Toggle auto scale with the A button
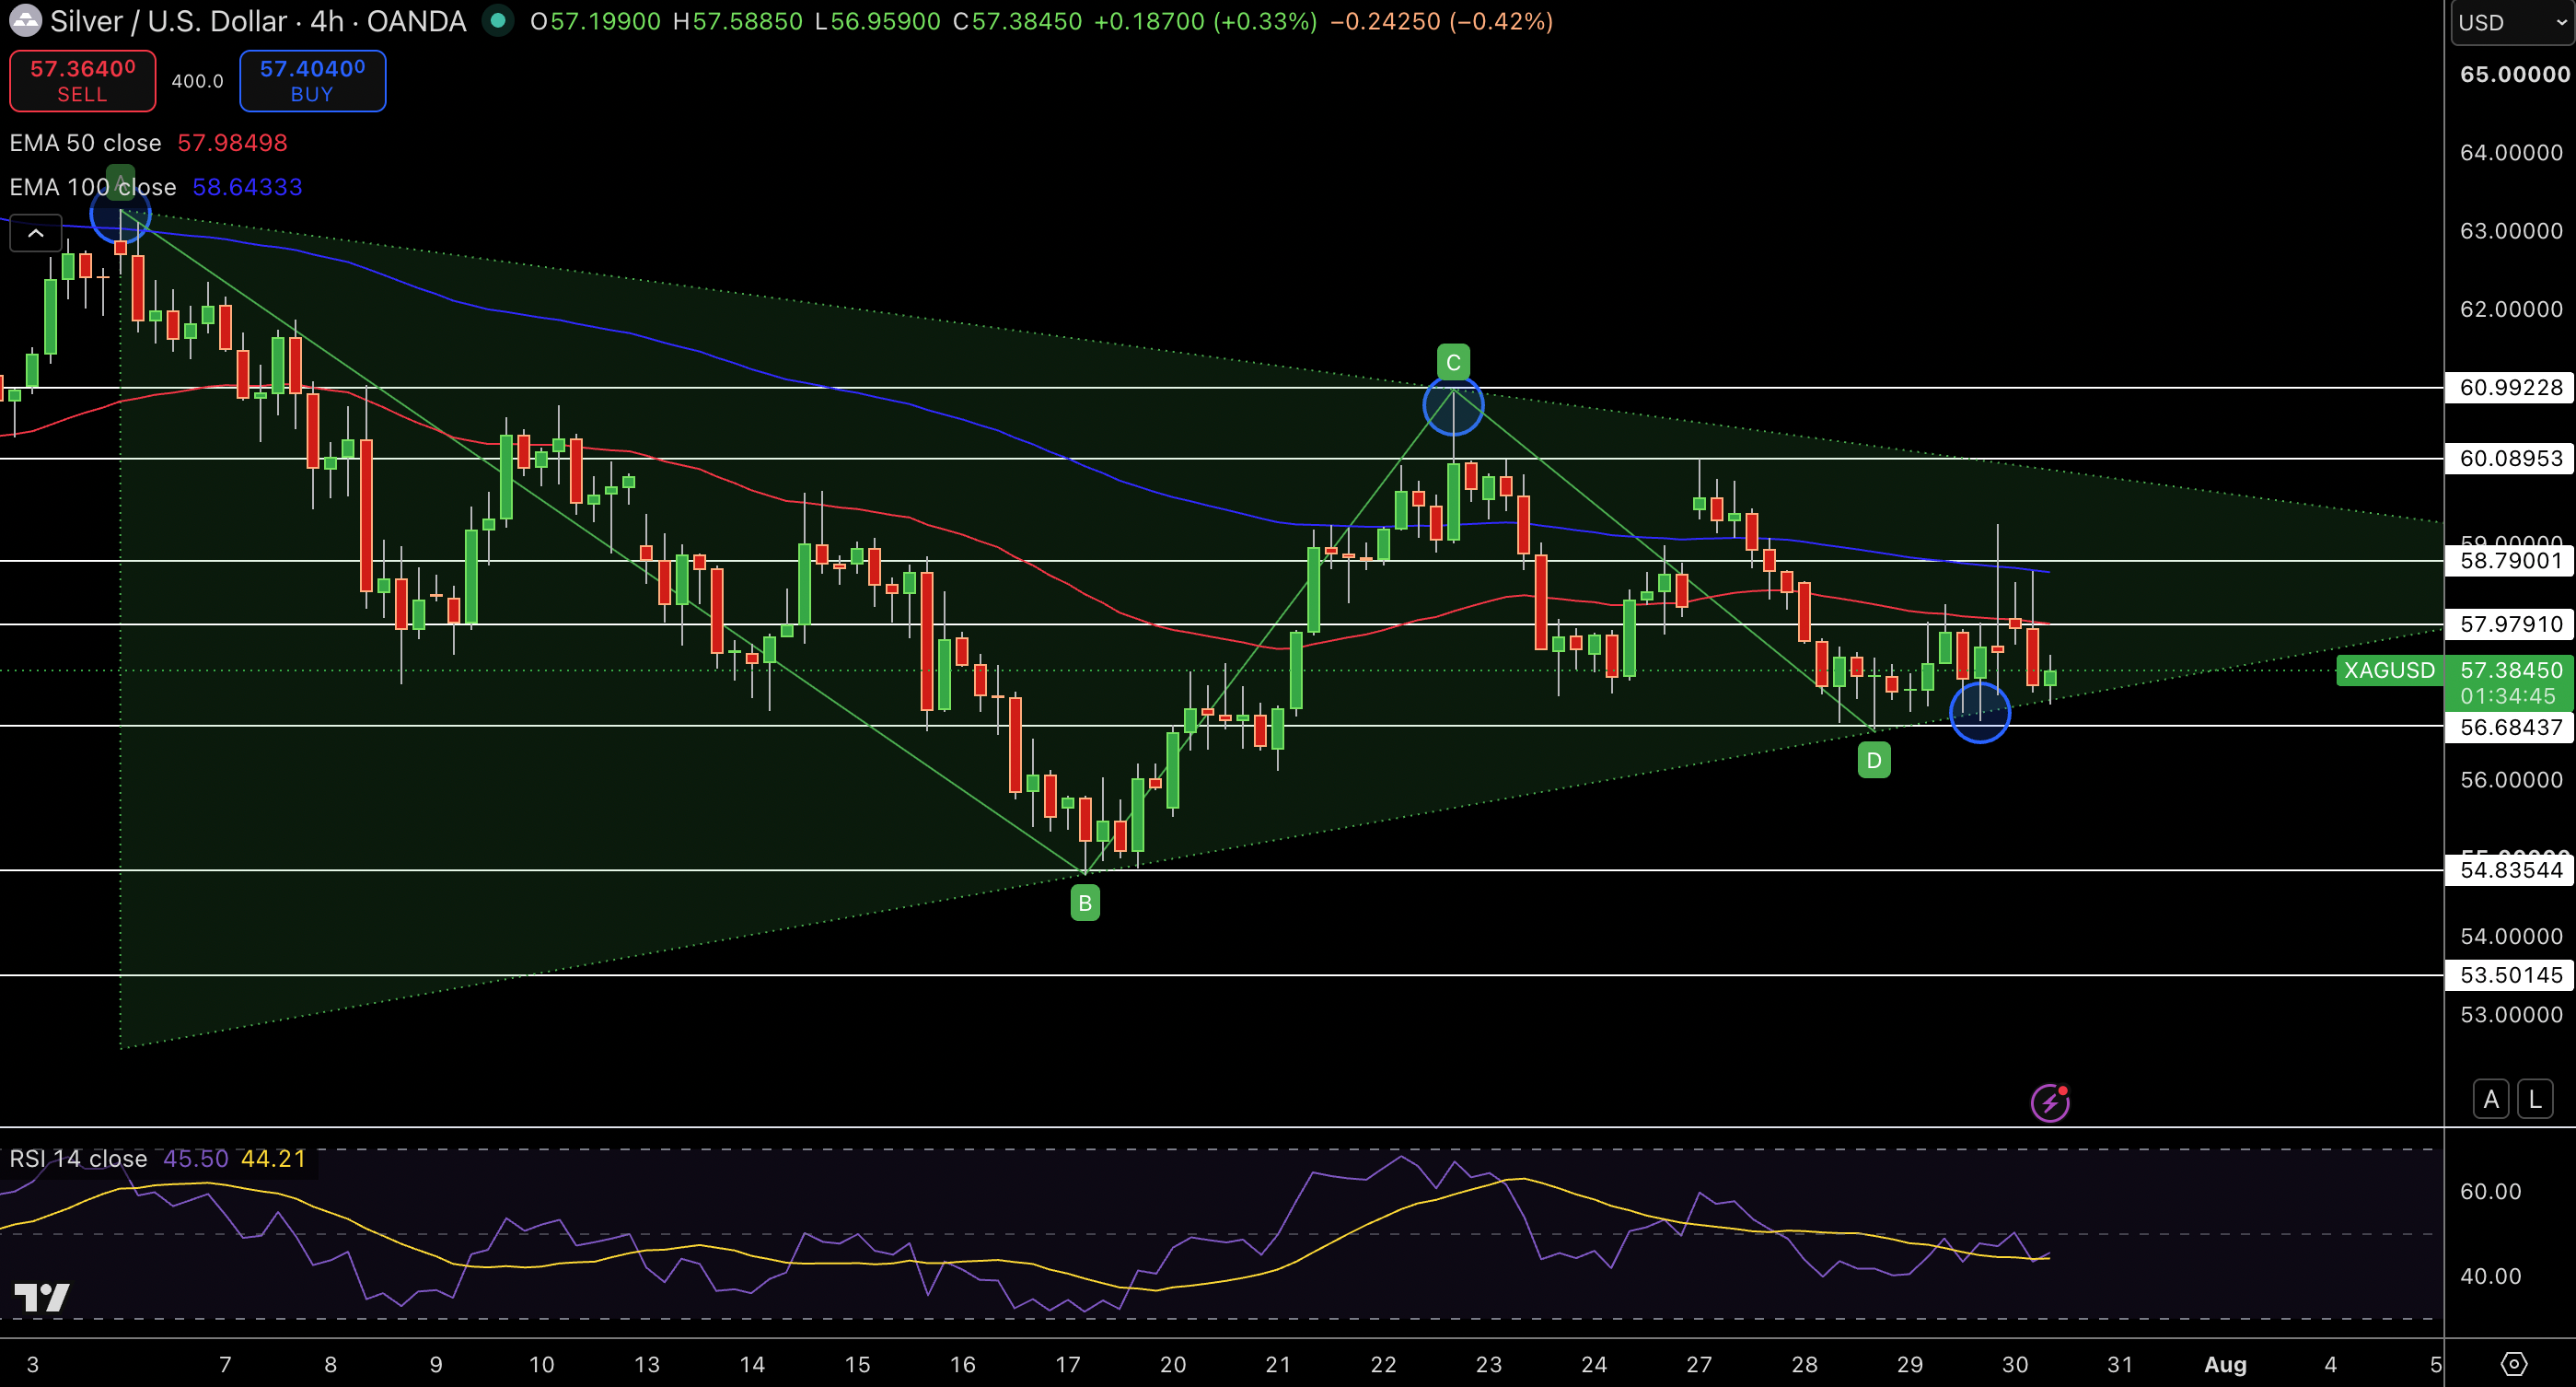Screen dimensions: 2576x1387 2490,1100
